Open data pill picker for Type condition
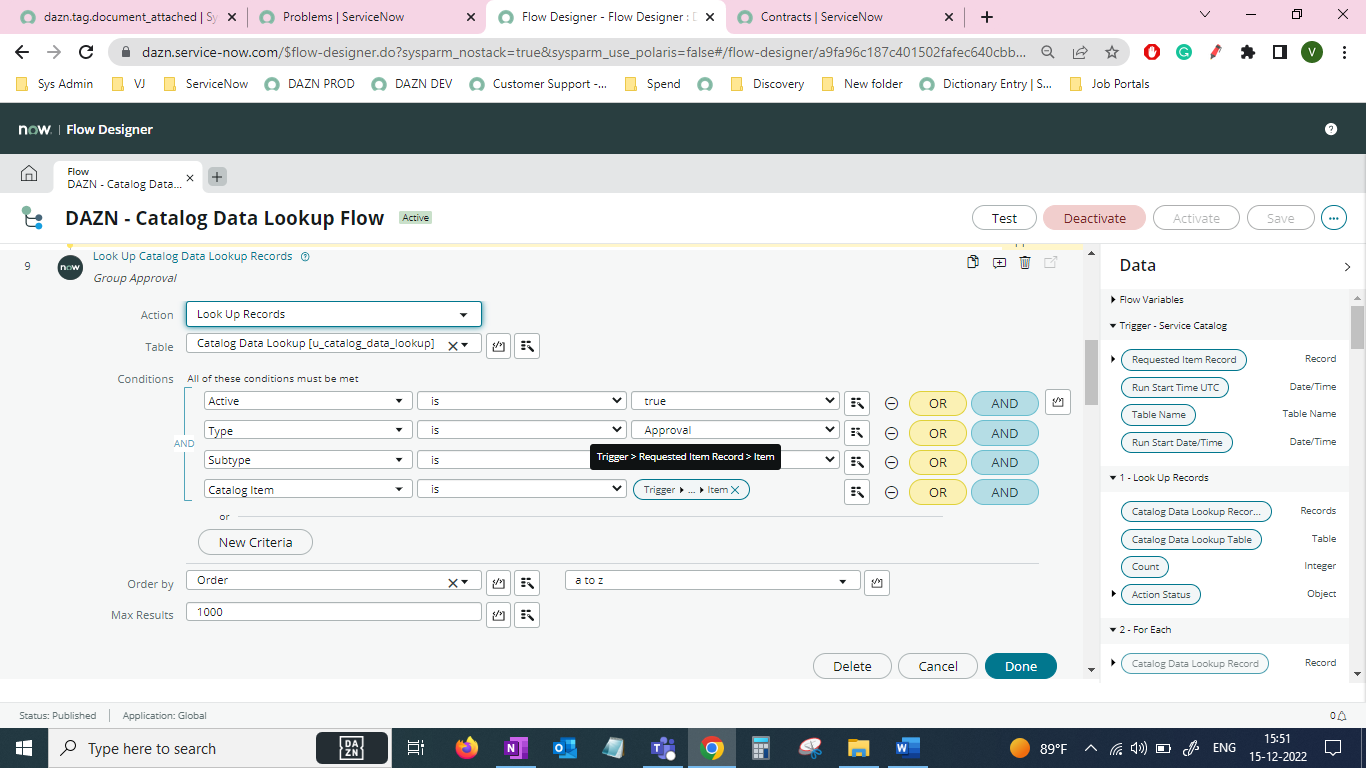The image size is (1366, 768). point(856,433)
